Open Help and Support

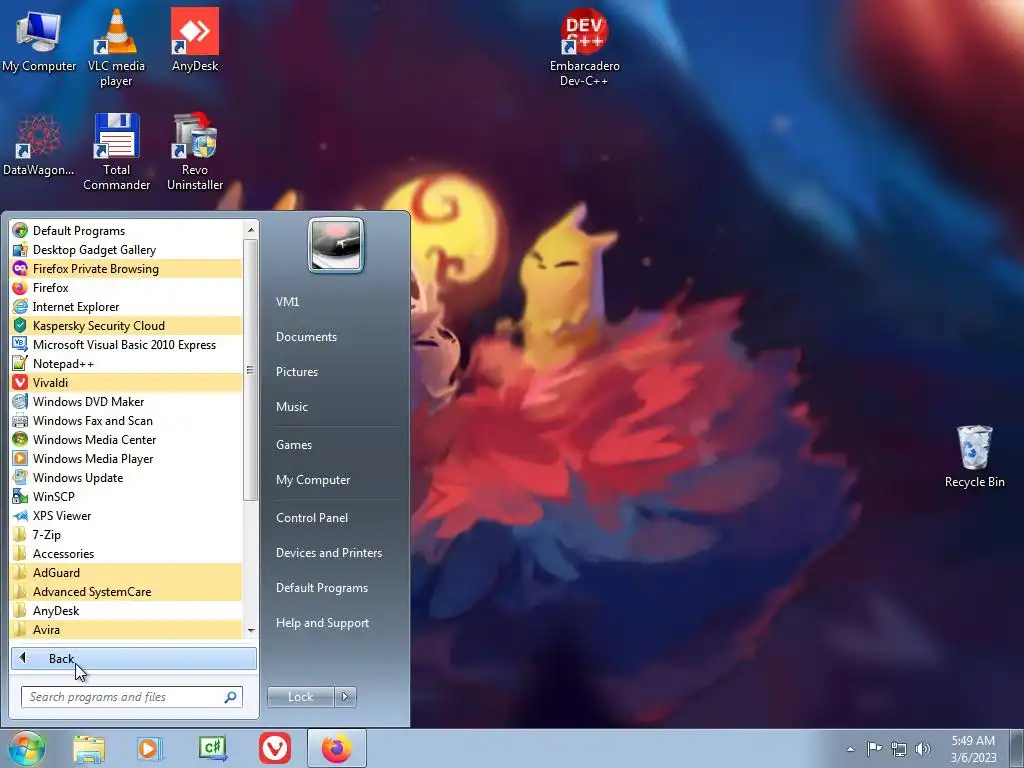tap(322, 623)
